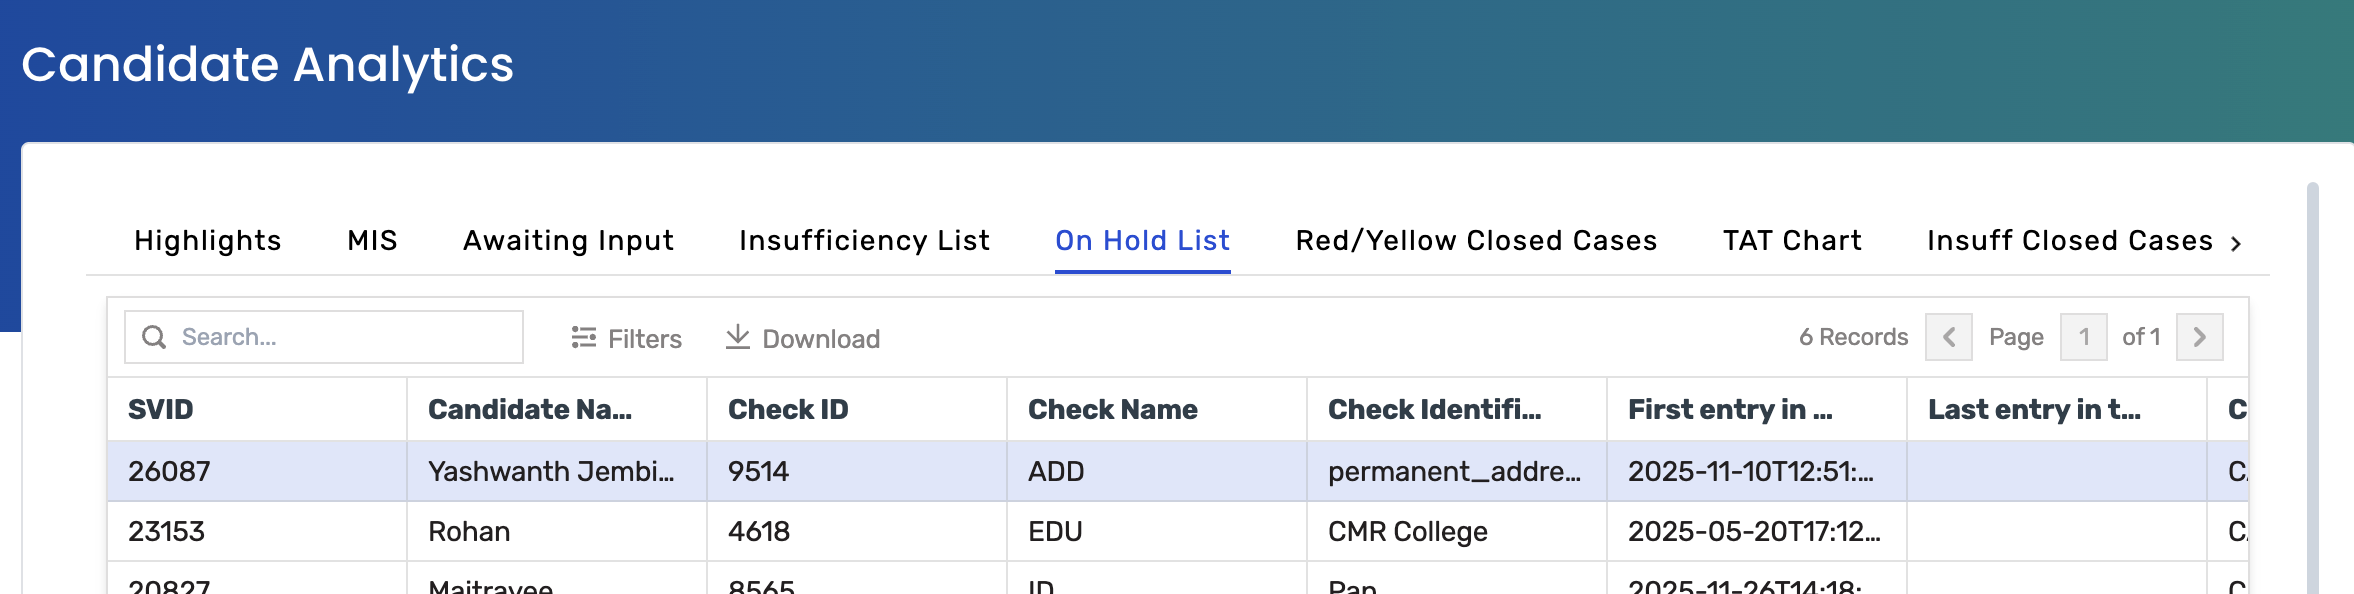Sort by SVID column header
Image resolution: width=2354 pixels, height=594 pixels.
[x=161, y=410]
